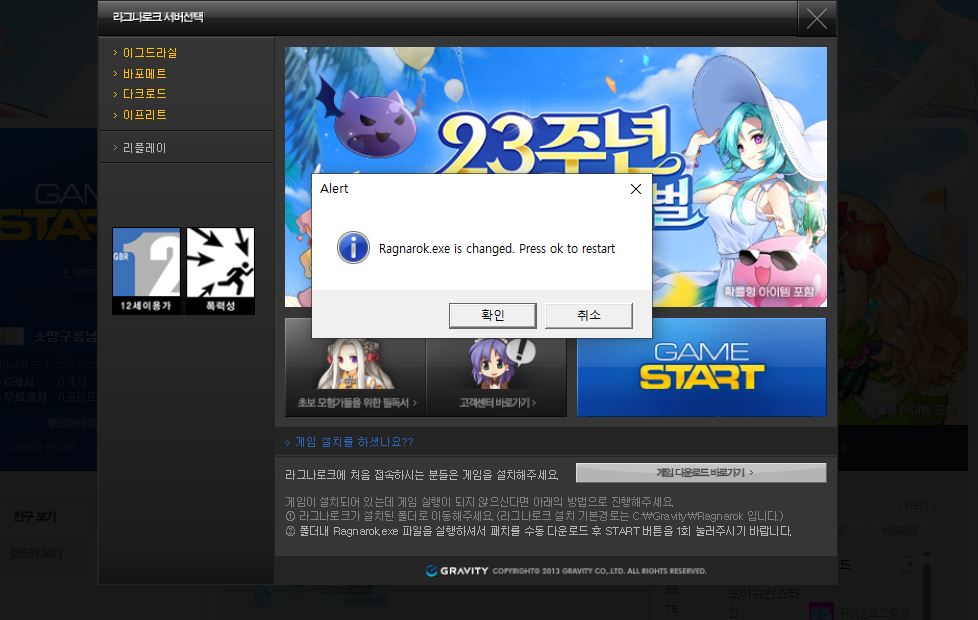
Task: Click the 확률형 아이템 포함 banner label
Action: (769, 291)
